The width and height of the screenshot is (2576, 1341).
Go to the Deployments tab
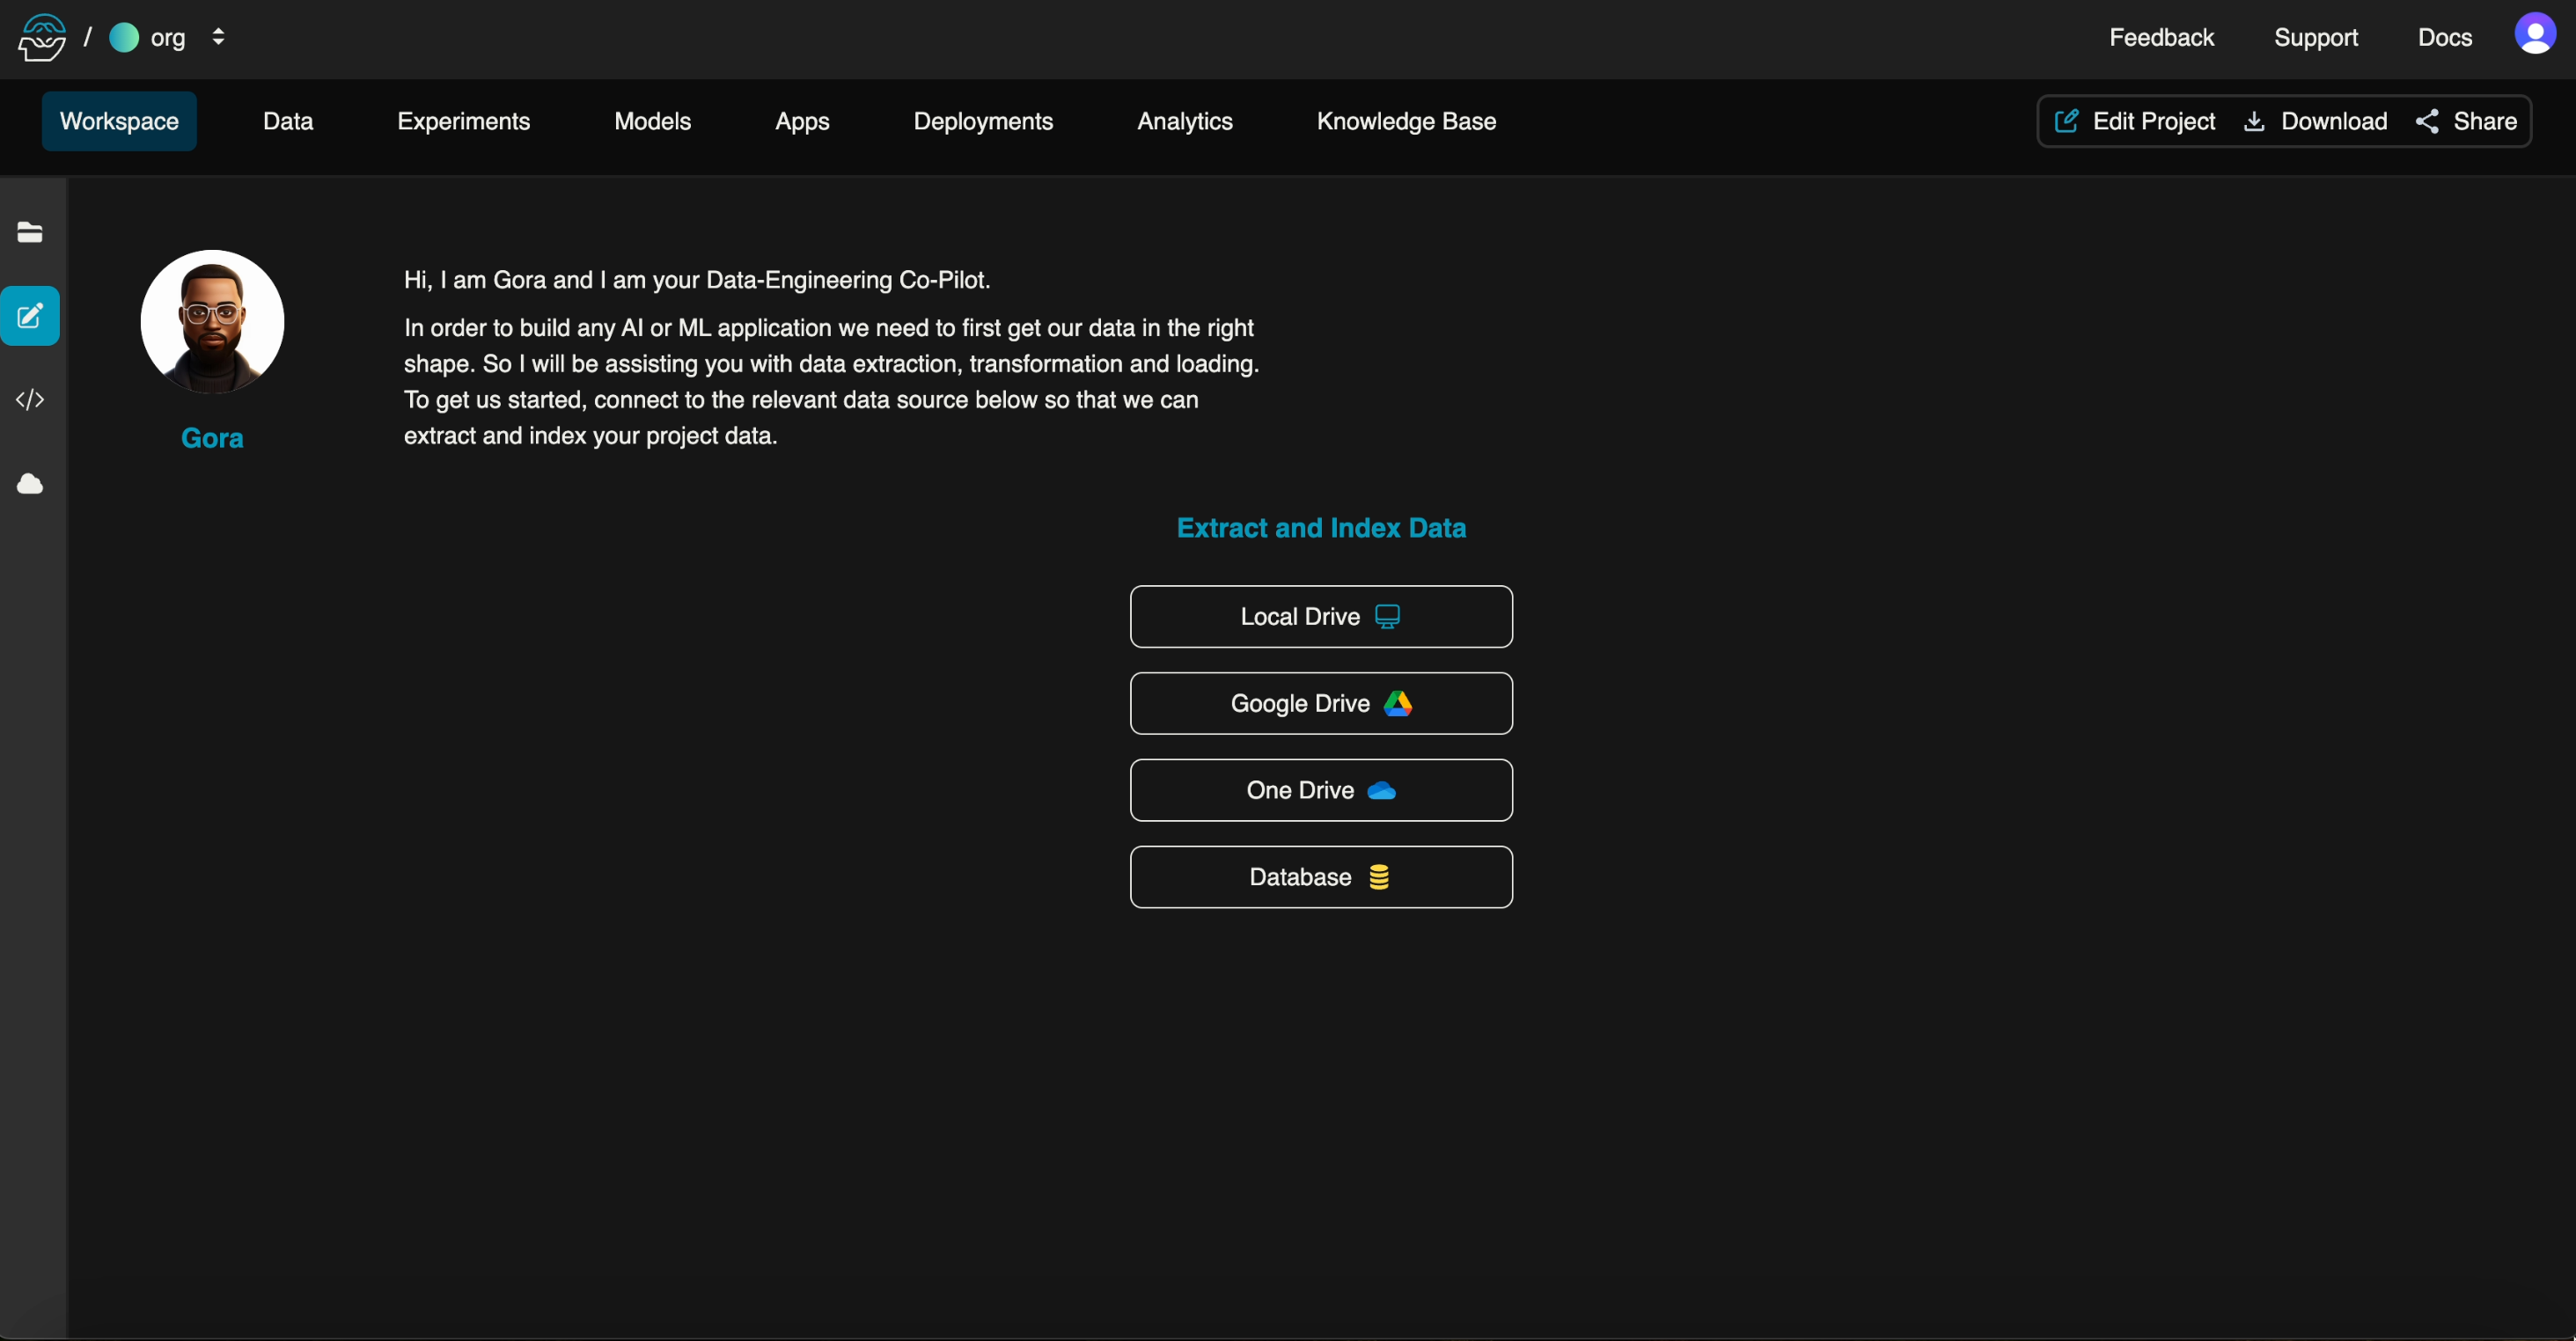tap(982, 121)
